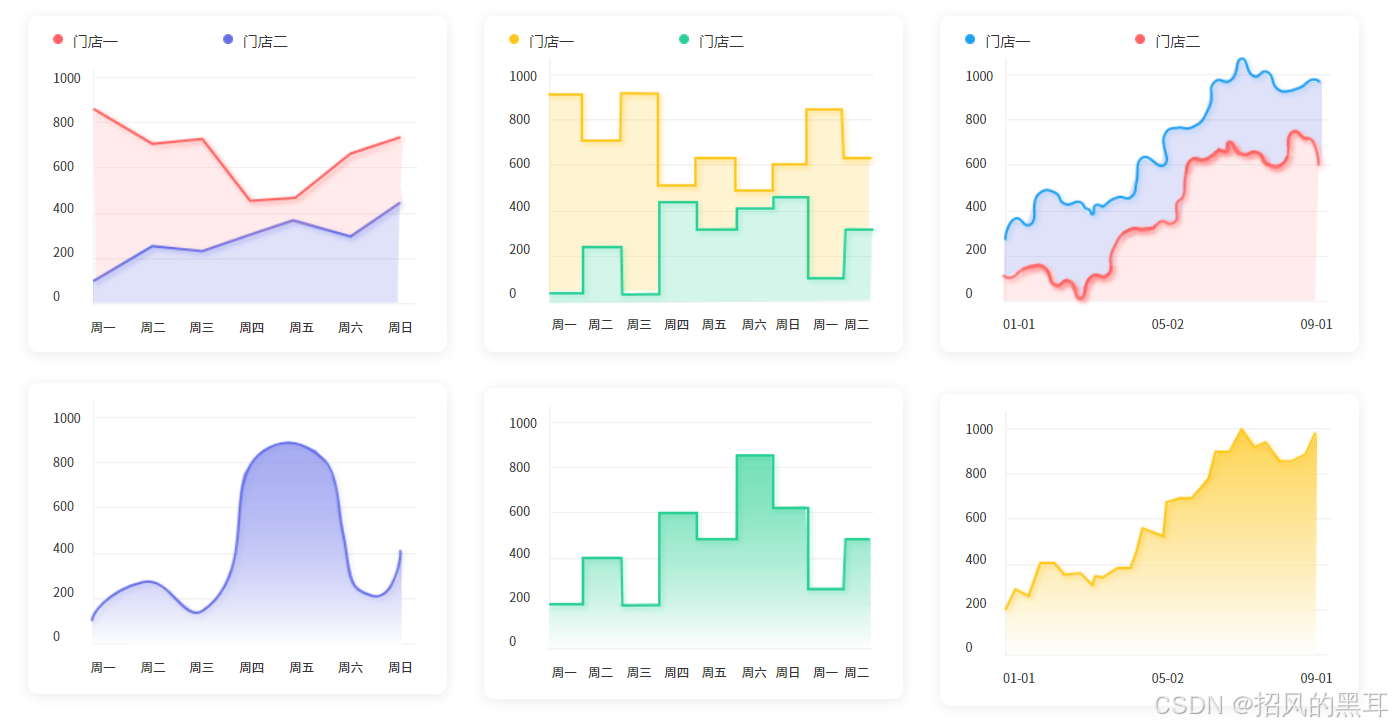1392x728 pixels.
Task: Click 800 axis value in single yellow area chart
Action: 977,473
